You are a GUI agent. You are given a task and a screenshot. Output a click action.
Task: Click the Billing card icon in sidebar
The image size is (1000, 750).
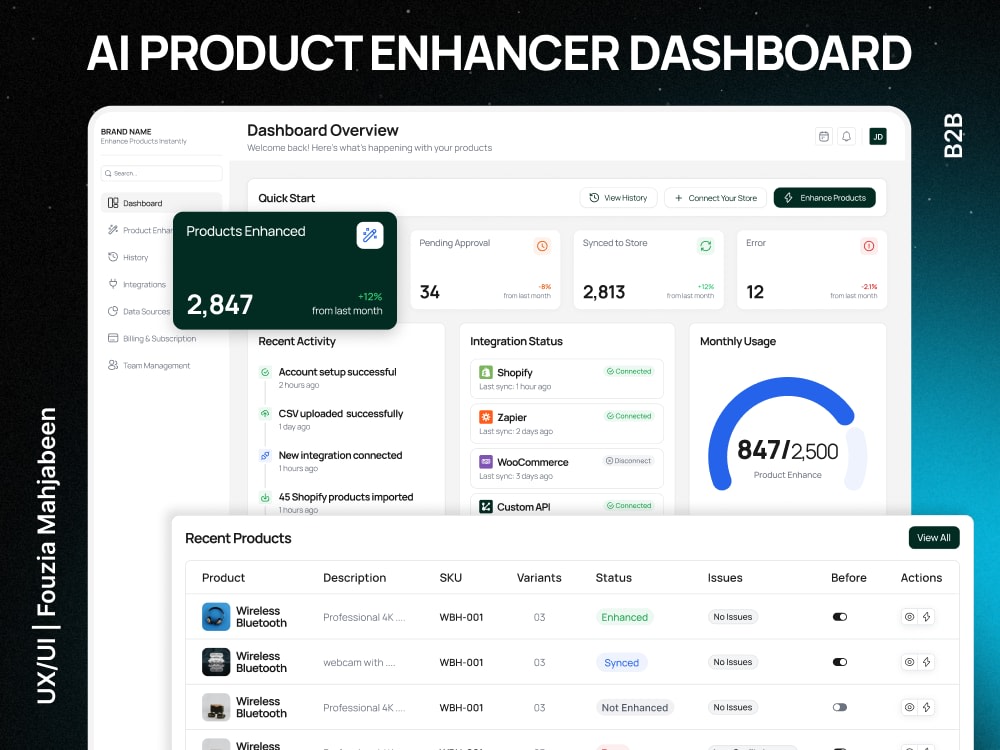(x=113, y=338)
